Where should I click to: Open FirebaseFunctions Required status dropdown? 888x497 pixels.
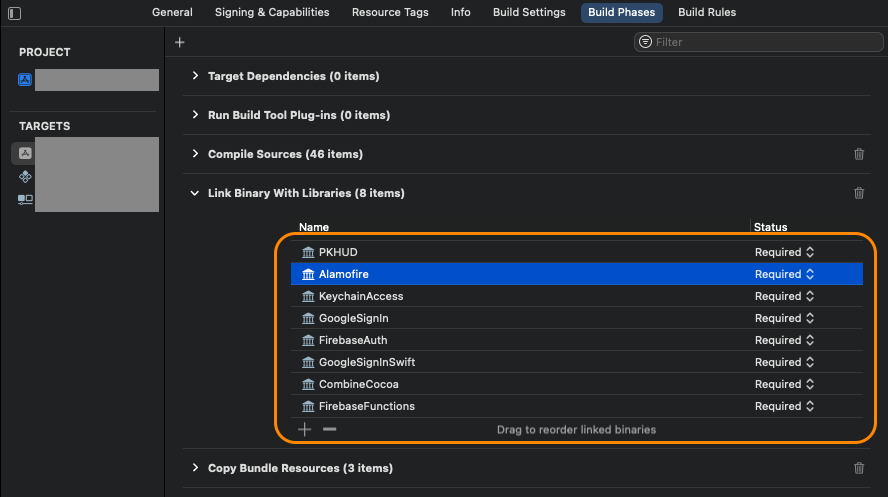784,406
